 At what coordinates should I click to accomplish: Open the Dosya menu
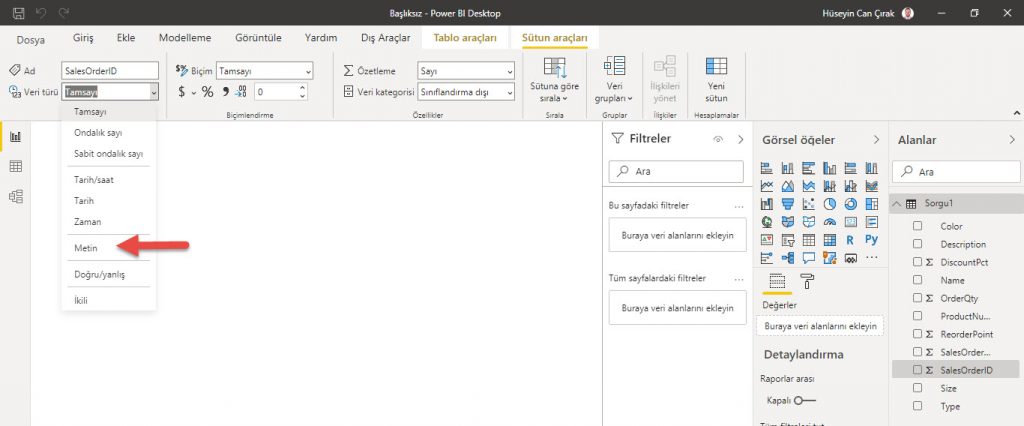(x=31, y=40)
